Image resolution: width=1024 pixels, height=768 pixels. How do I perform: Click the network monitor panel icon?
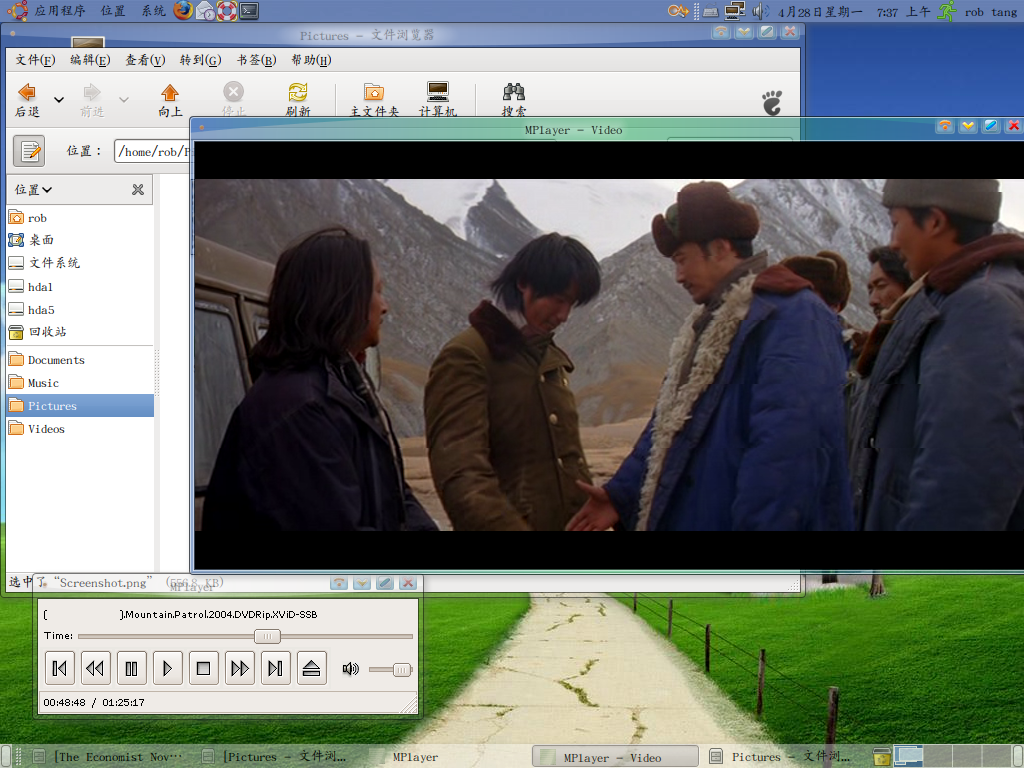[x=735, y=11]
